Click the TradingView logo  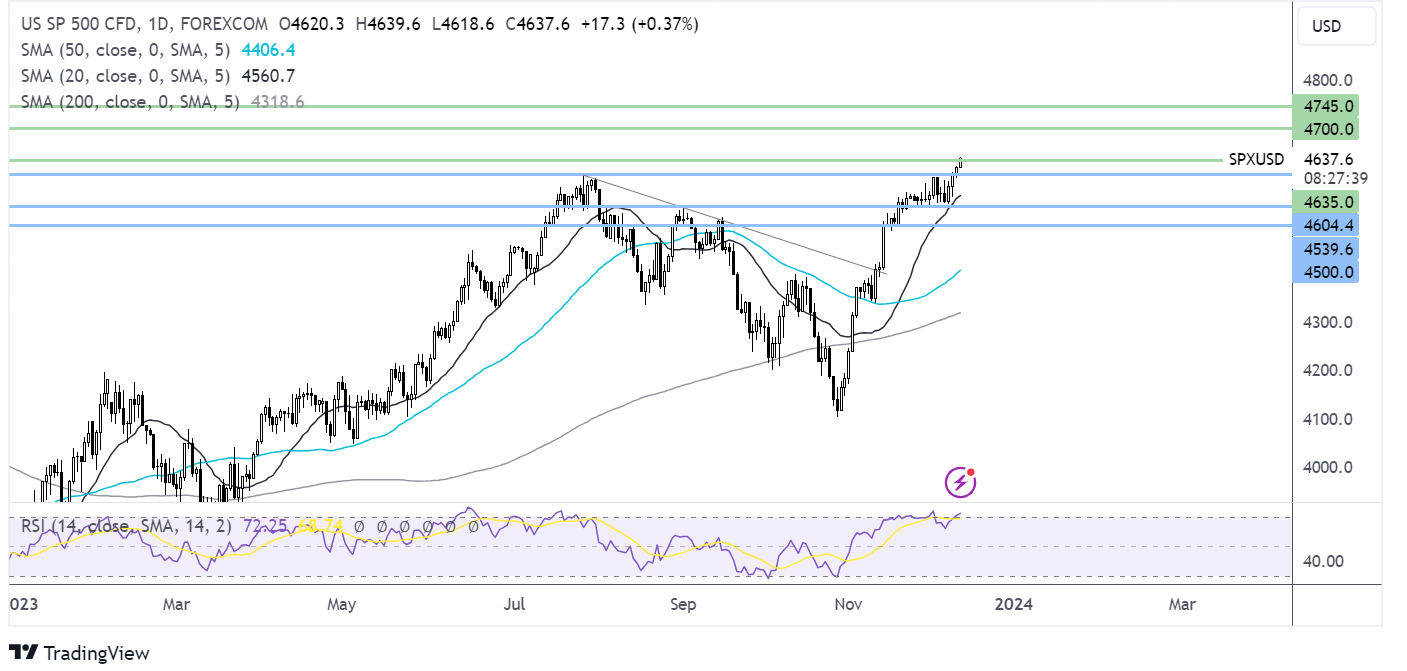[x=79, y=653]
